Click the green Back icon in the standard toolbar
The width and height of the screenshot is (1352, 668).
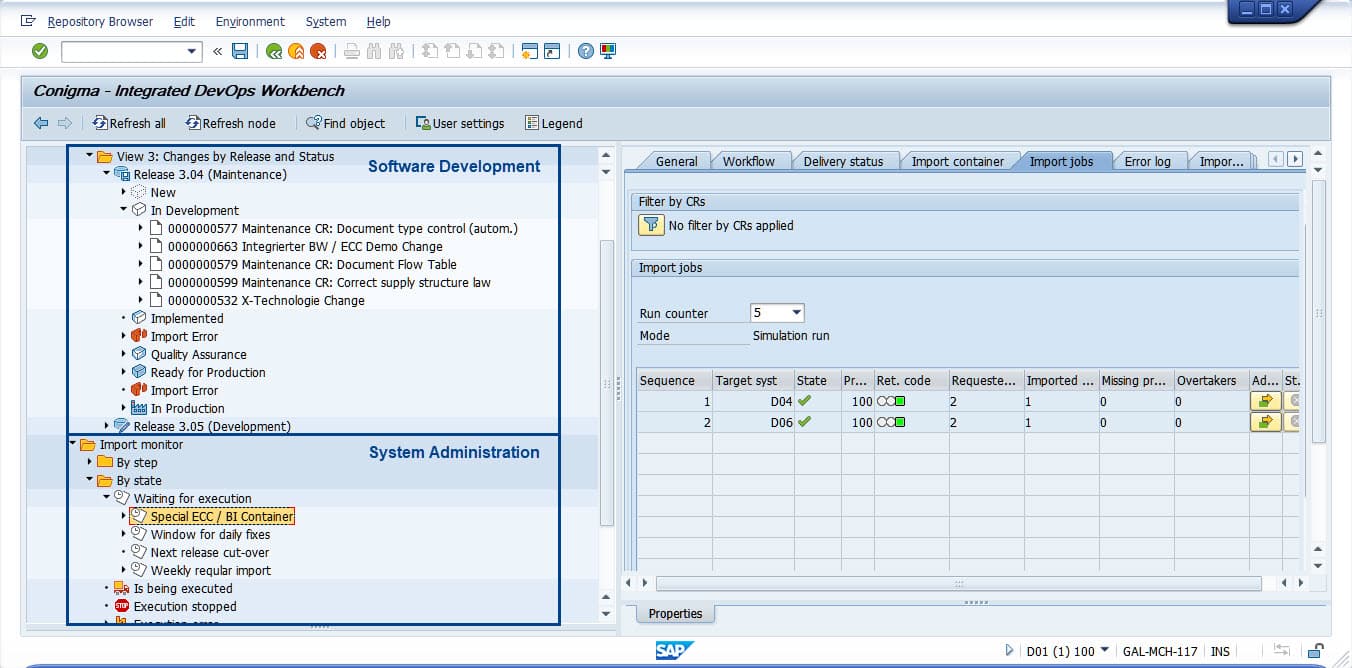274,51
